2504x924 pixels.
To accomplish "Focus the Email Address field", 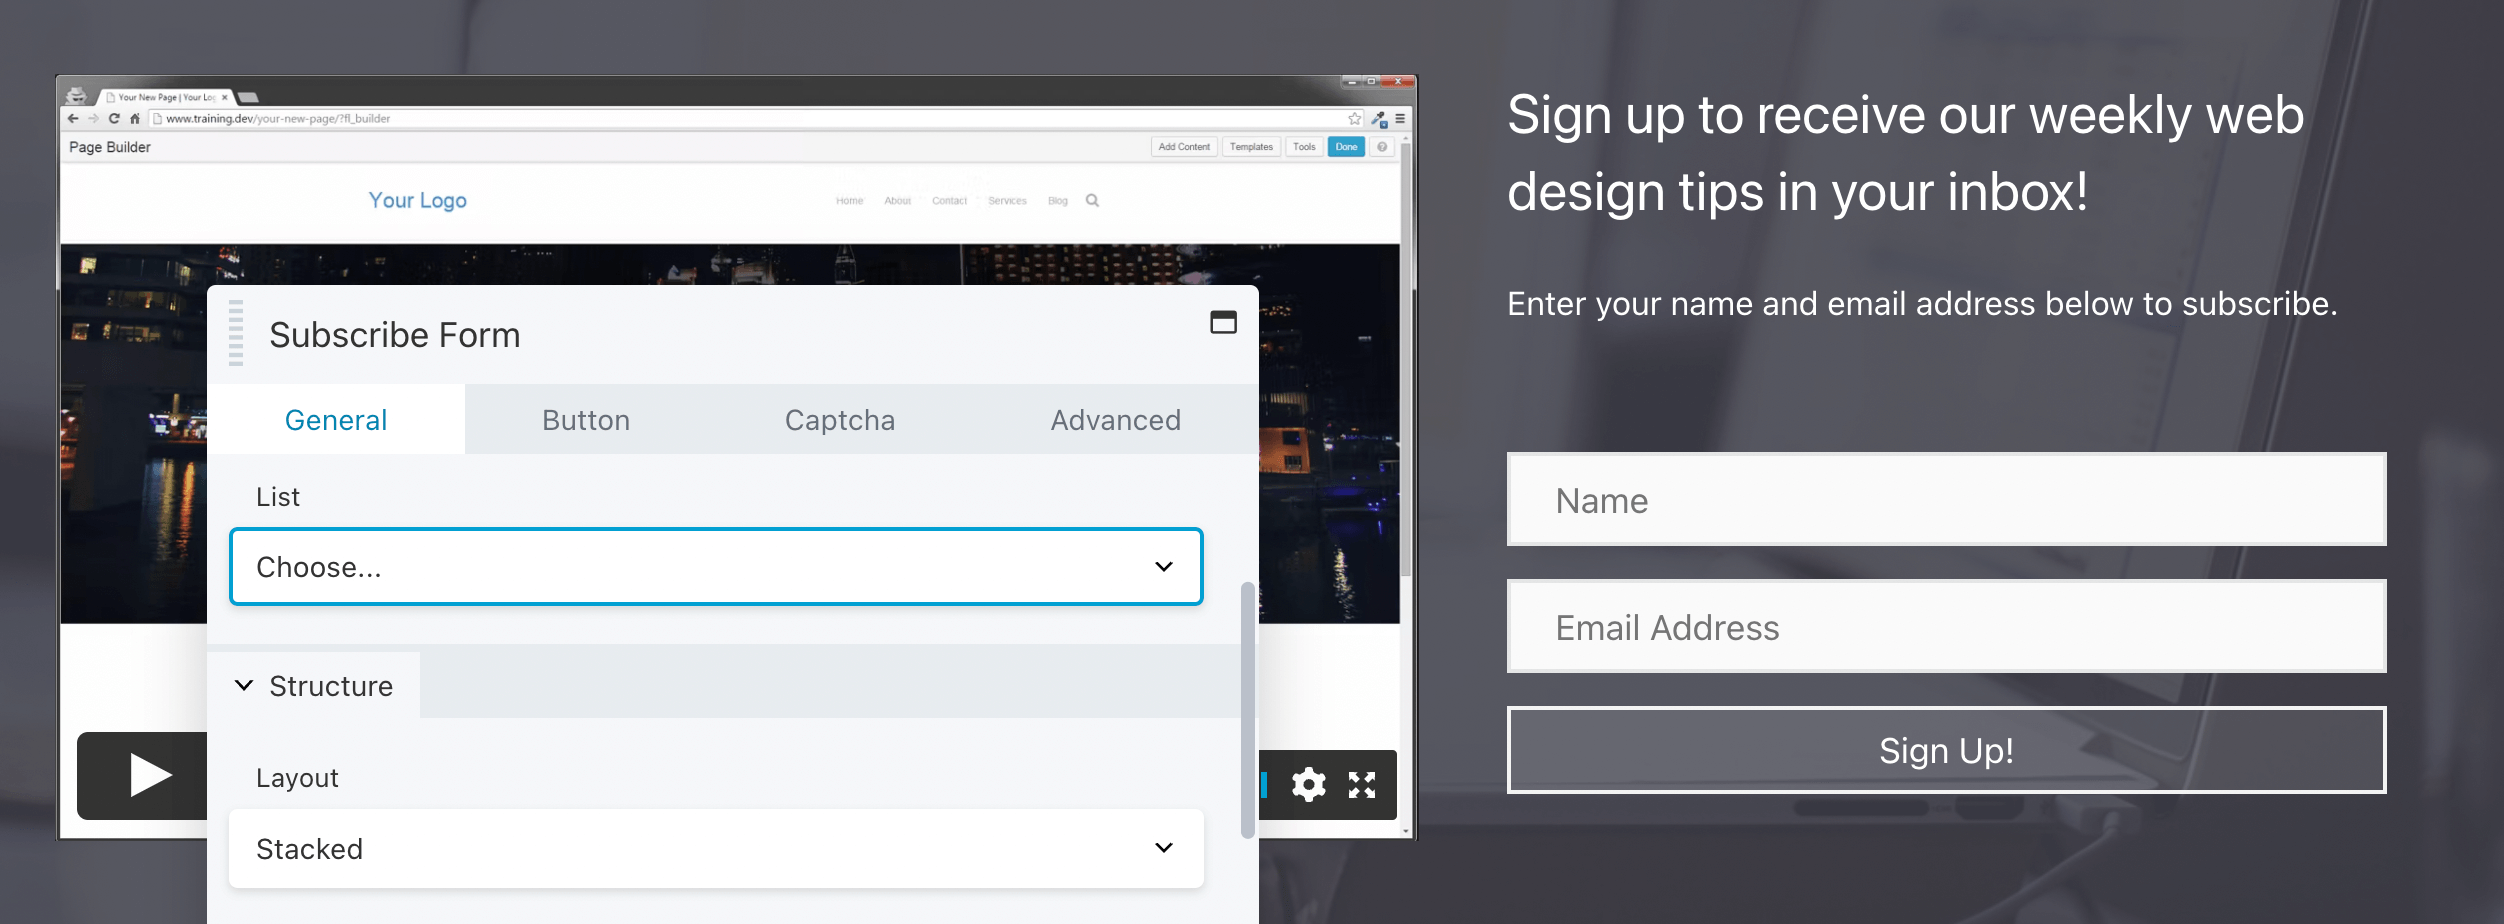I will (x=1946, y=627).
